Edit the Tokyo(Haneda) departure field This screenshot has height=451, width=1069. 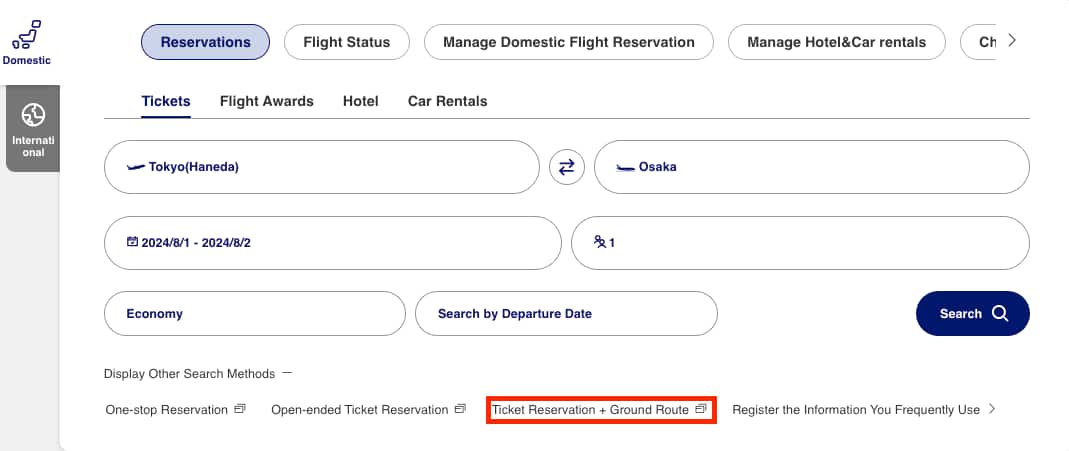coord(321,167)
